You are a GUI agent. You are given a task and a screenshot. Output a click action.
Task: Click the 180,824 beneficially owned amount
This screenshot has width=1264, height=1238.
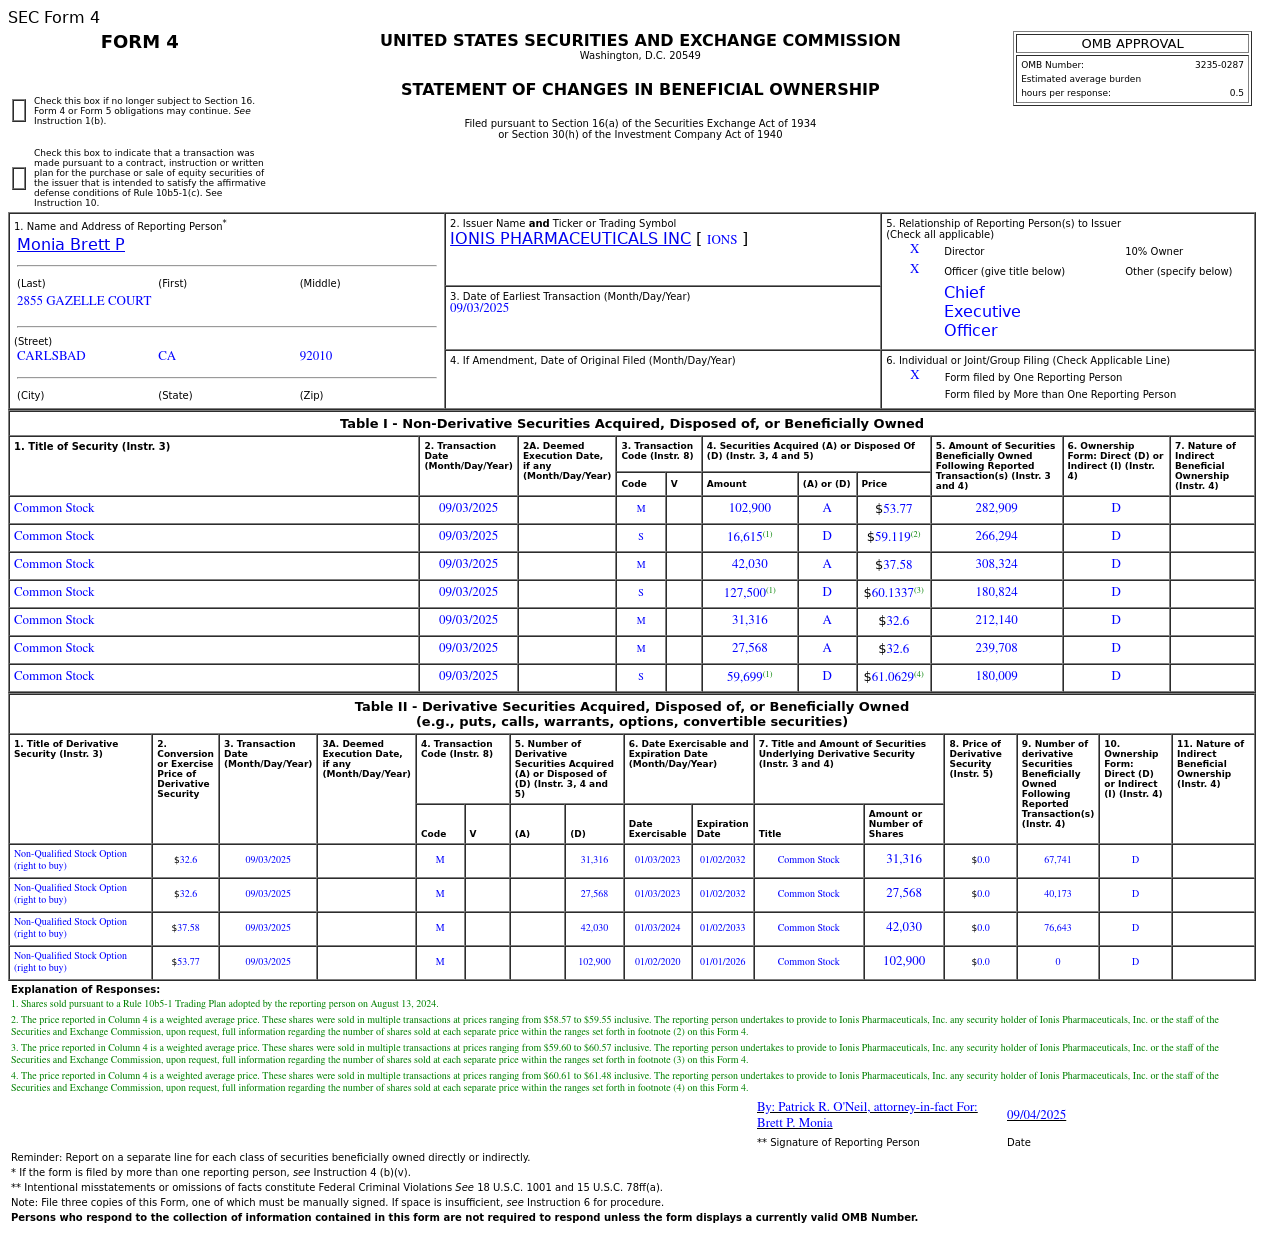(x=996, y=592)
